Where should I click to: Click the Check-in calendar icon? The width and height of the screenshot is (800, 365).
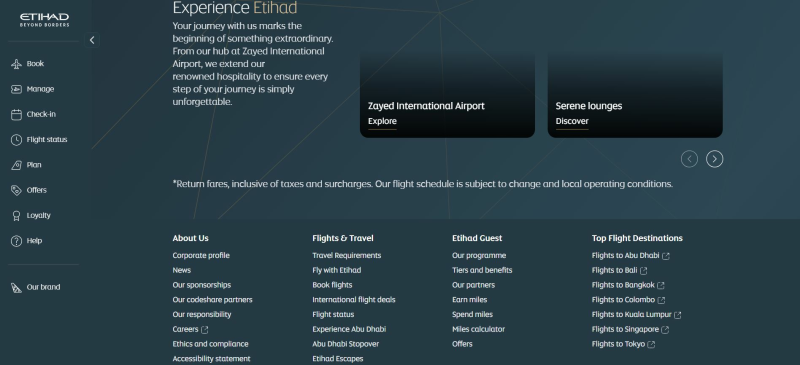(x=16, y=114)
